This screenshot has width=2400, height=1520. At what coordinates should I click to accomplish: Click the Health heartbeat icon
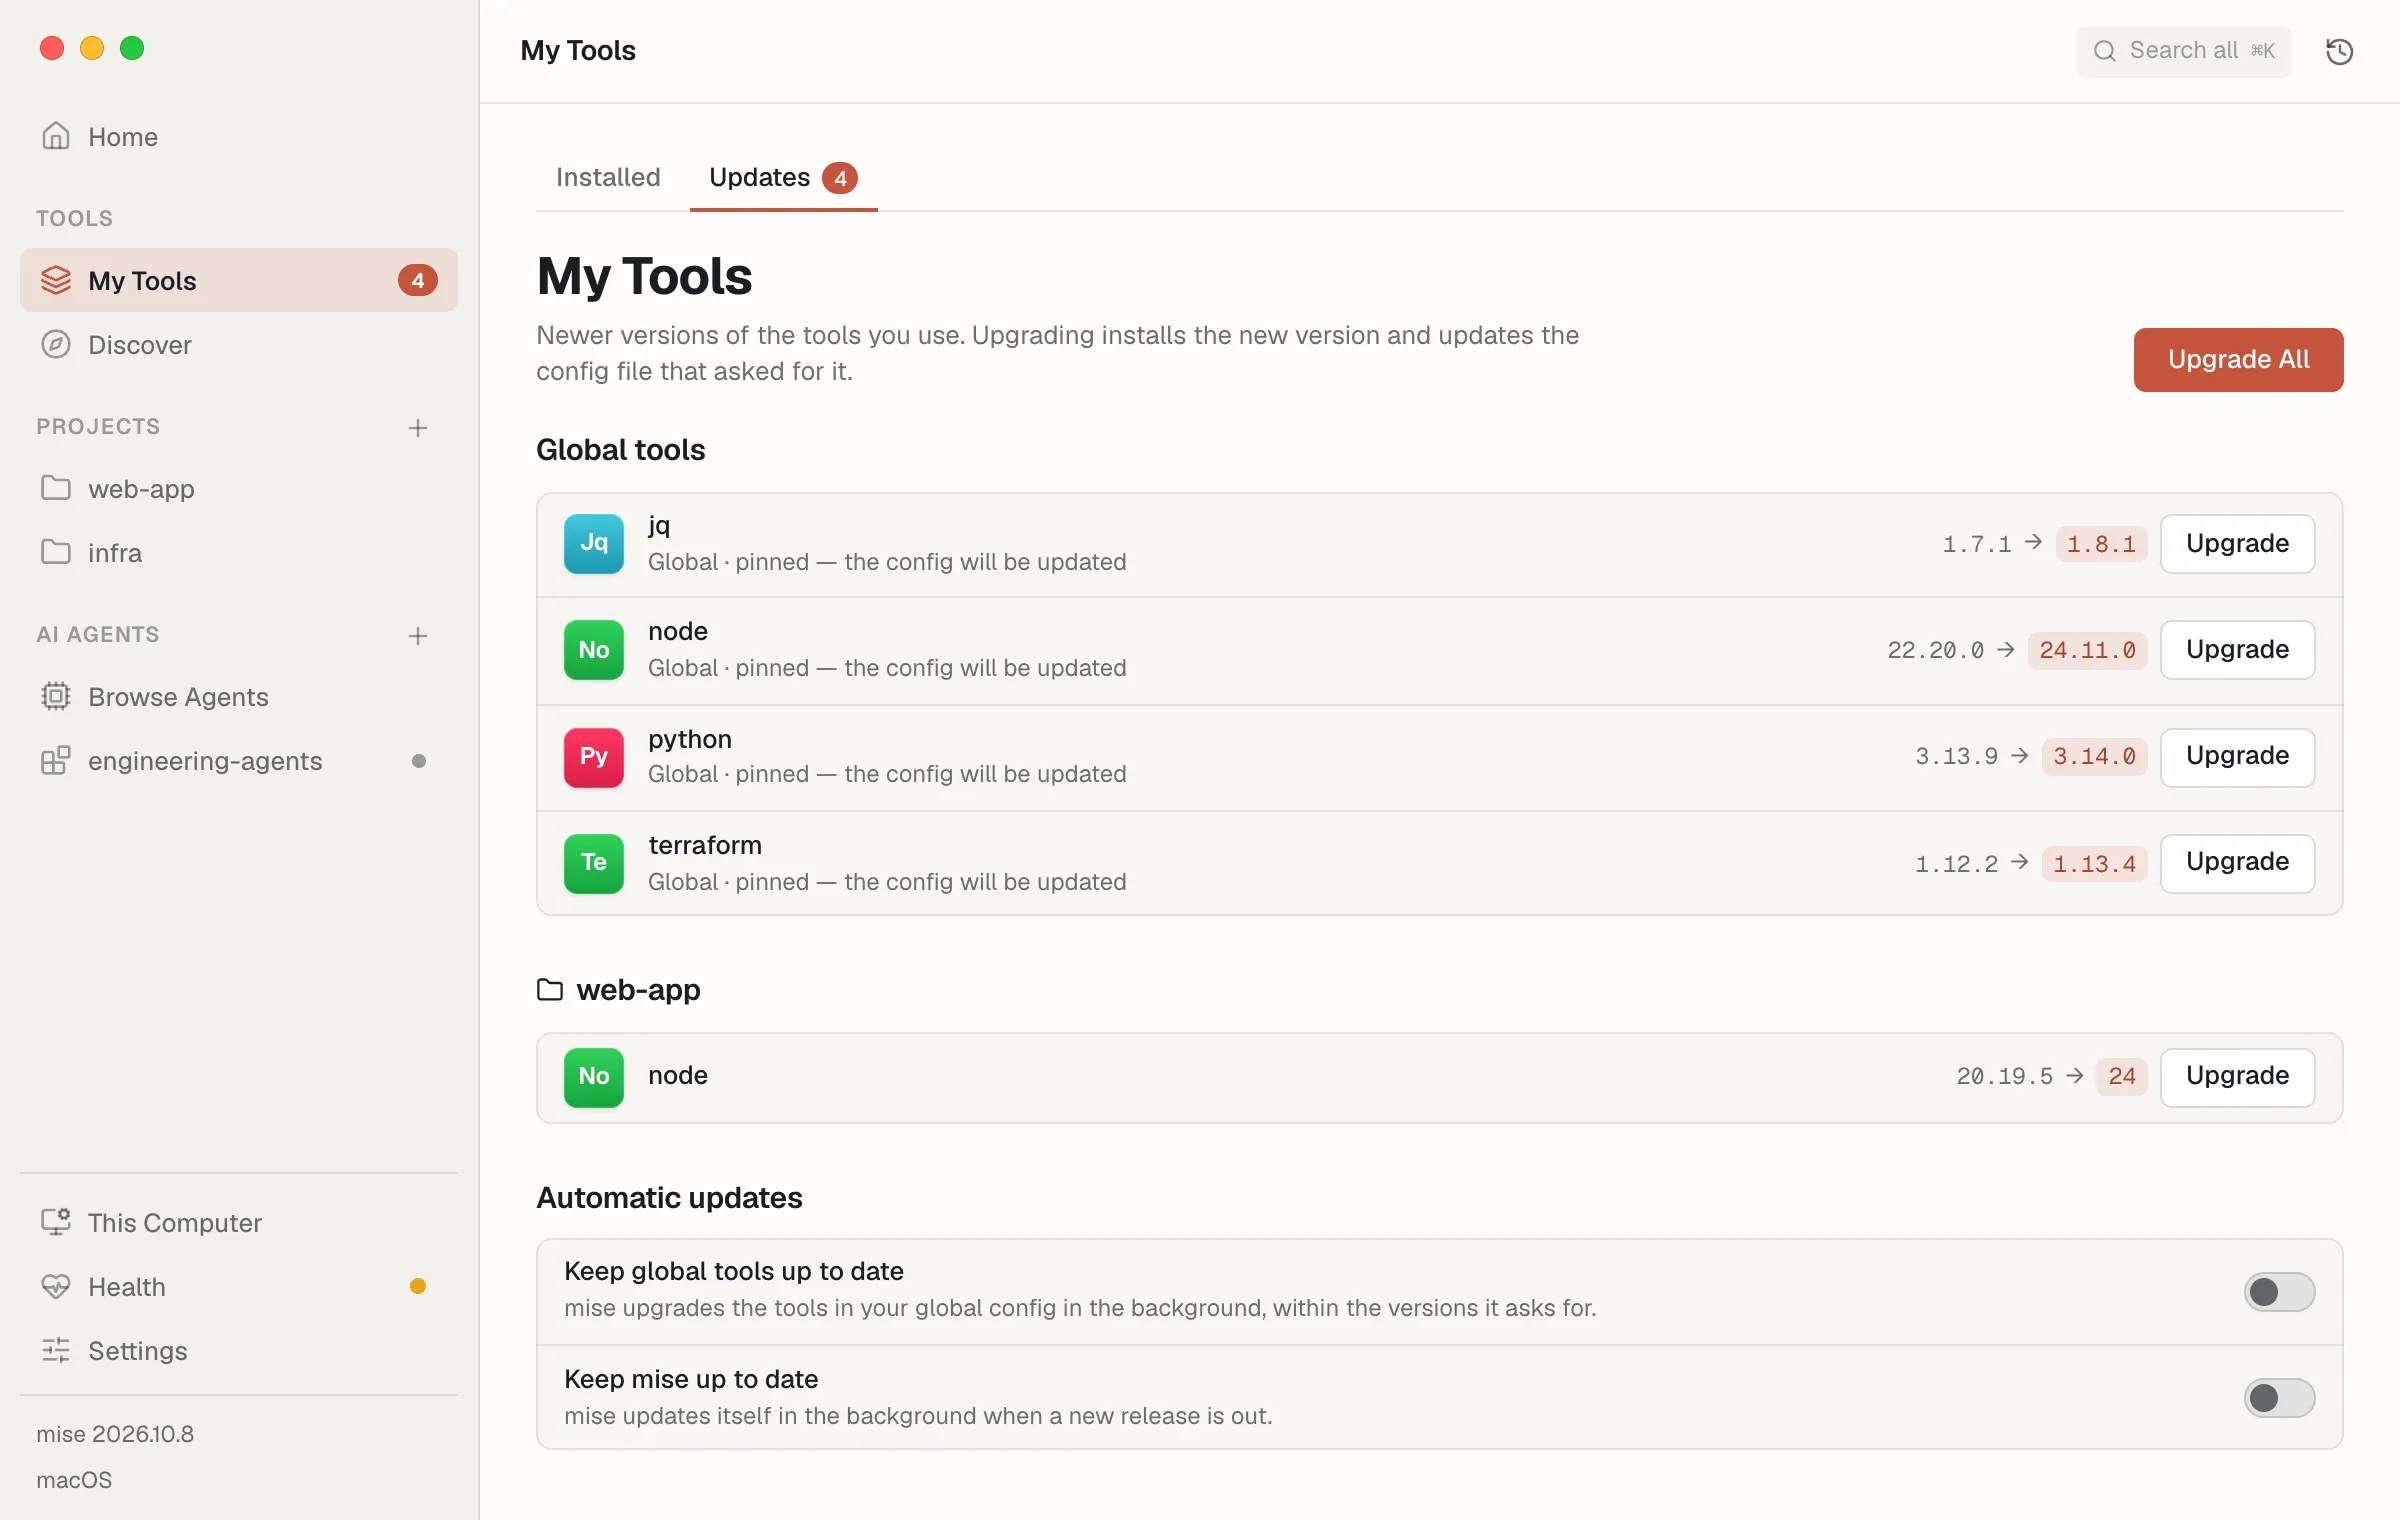click(x=56, y=1286)
